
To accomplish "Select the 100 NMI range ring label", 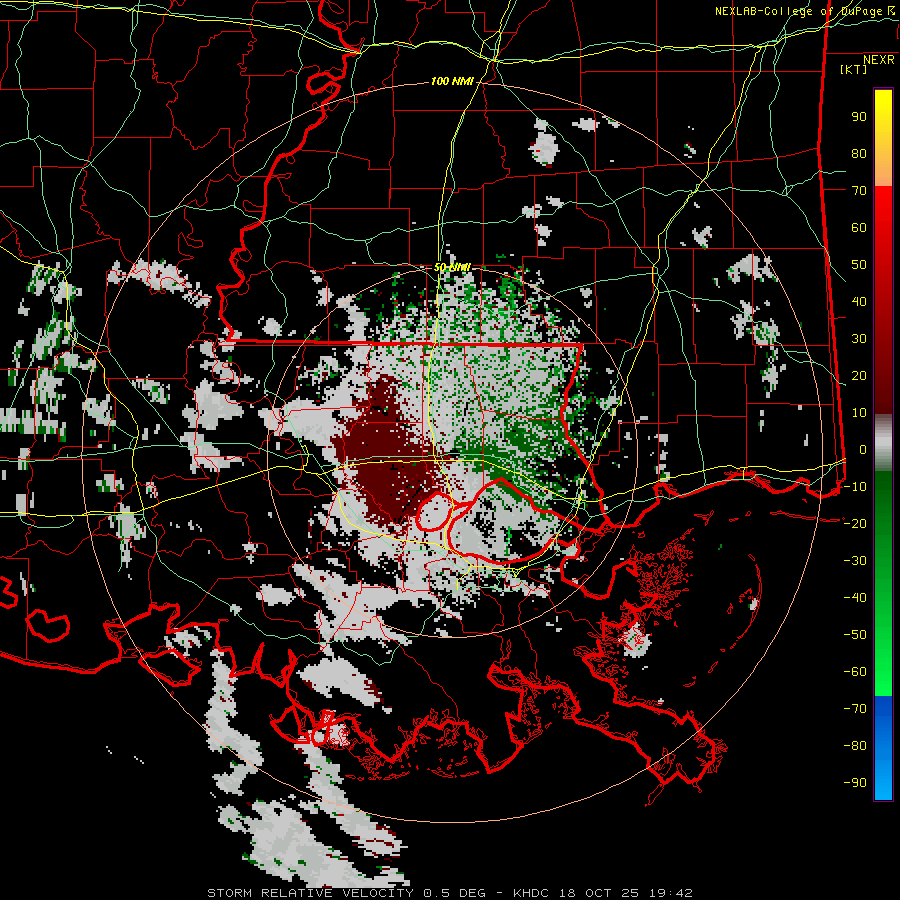I will click(x=452, y=81).
